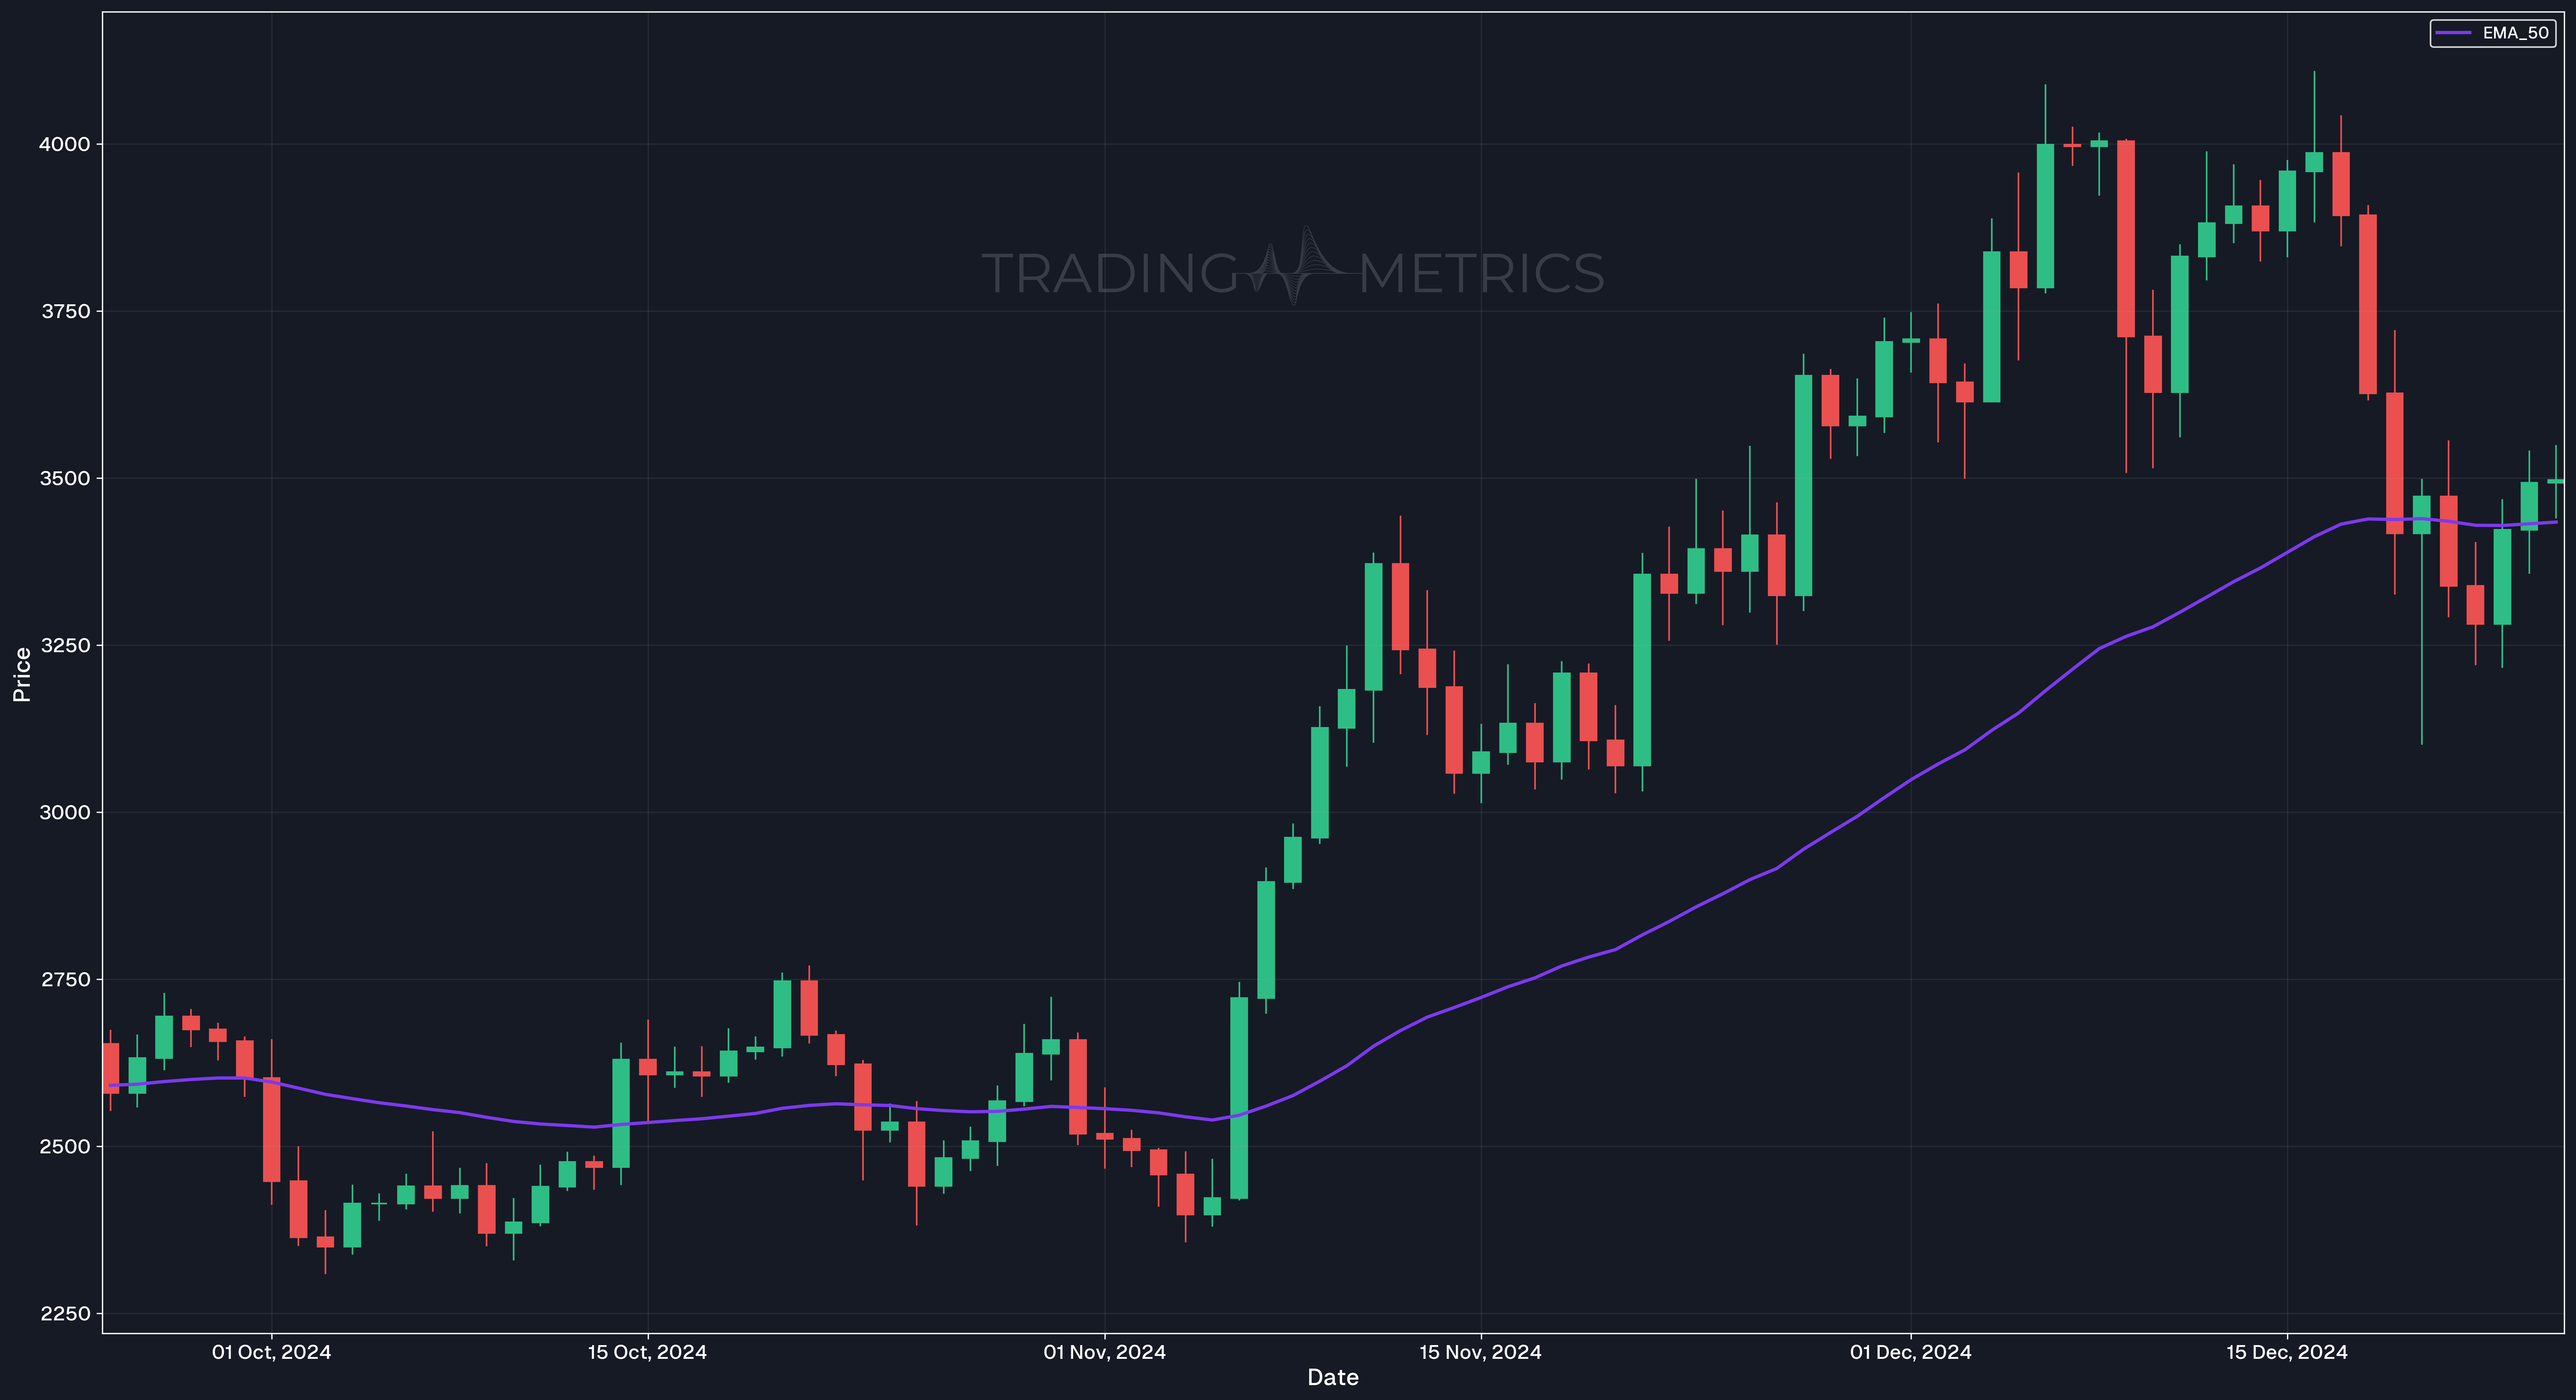Click the EMA_50 legend entry
The height and width of the screenshot is (1400, 2576).
[x=2493, y=33]
